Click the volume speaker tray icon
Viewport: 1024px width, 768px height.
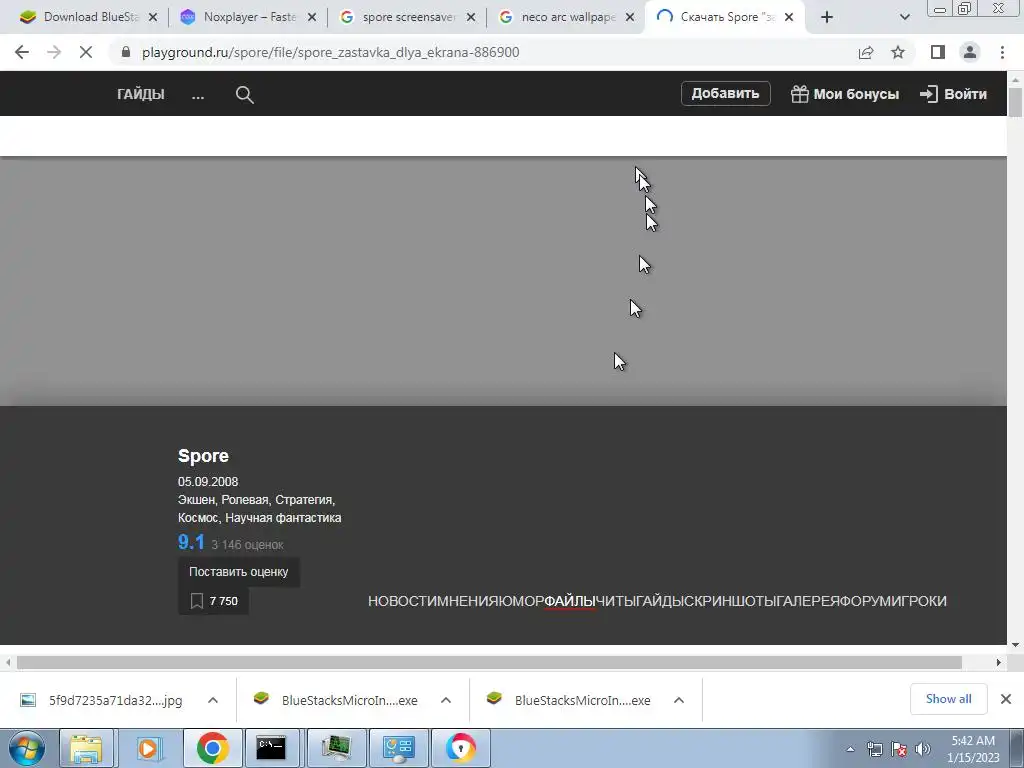(923, 749)
